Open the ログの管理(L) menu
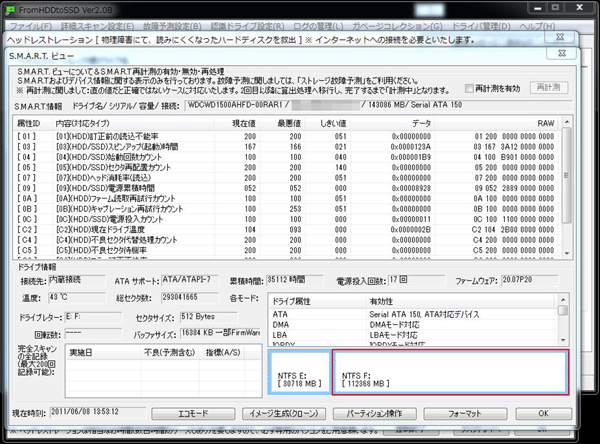The height and width of the screenshot is (444, 600). 318,26
